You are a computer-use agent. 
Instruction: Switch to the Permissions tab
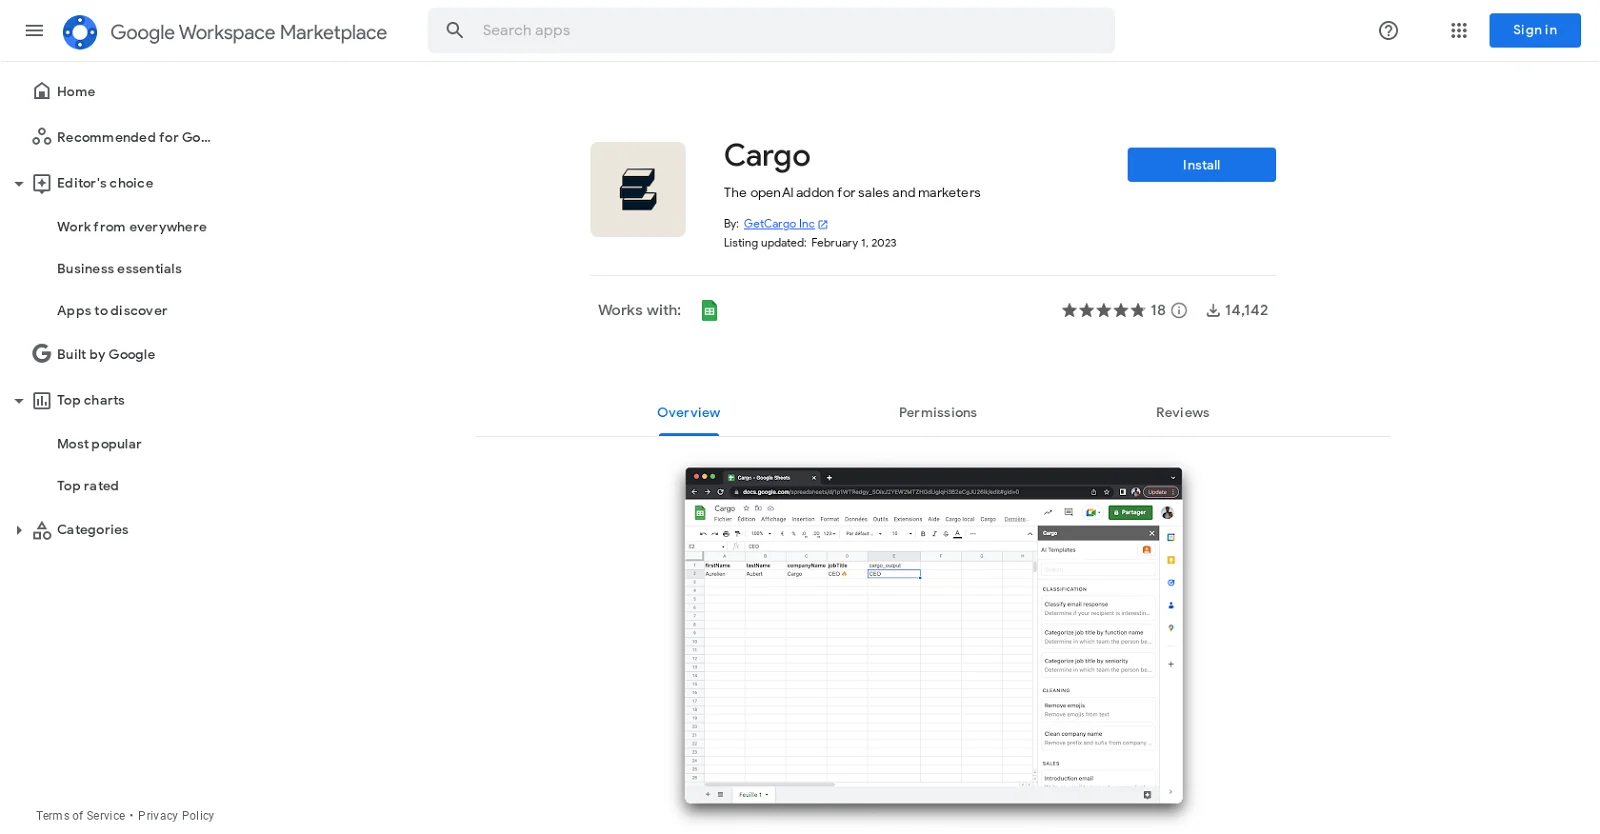[x=937, y=413]
